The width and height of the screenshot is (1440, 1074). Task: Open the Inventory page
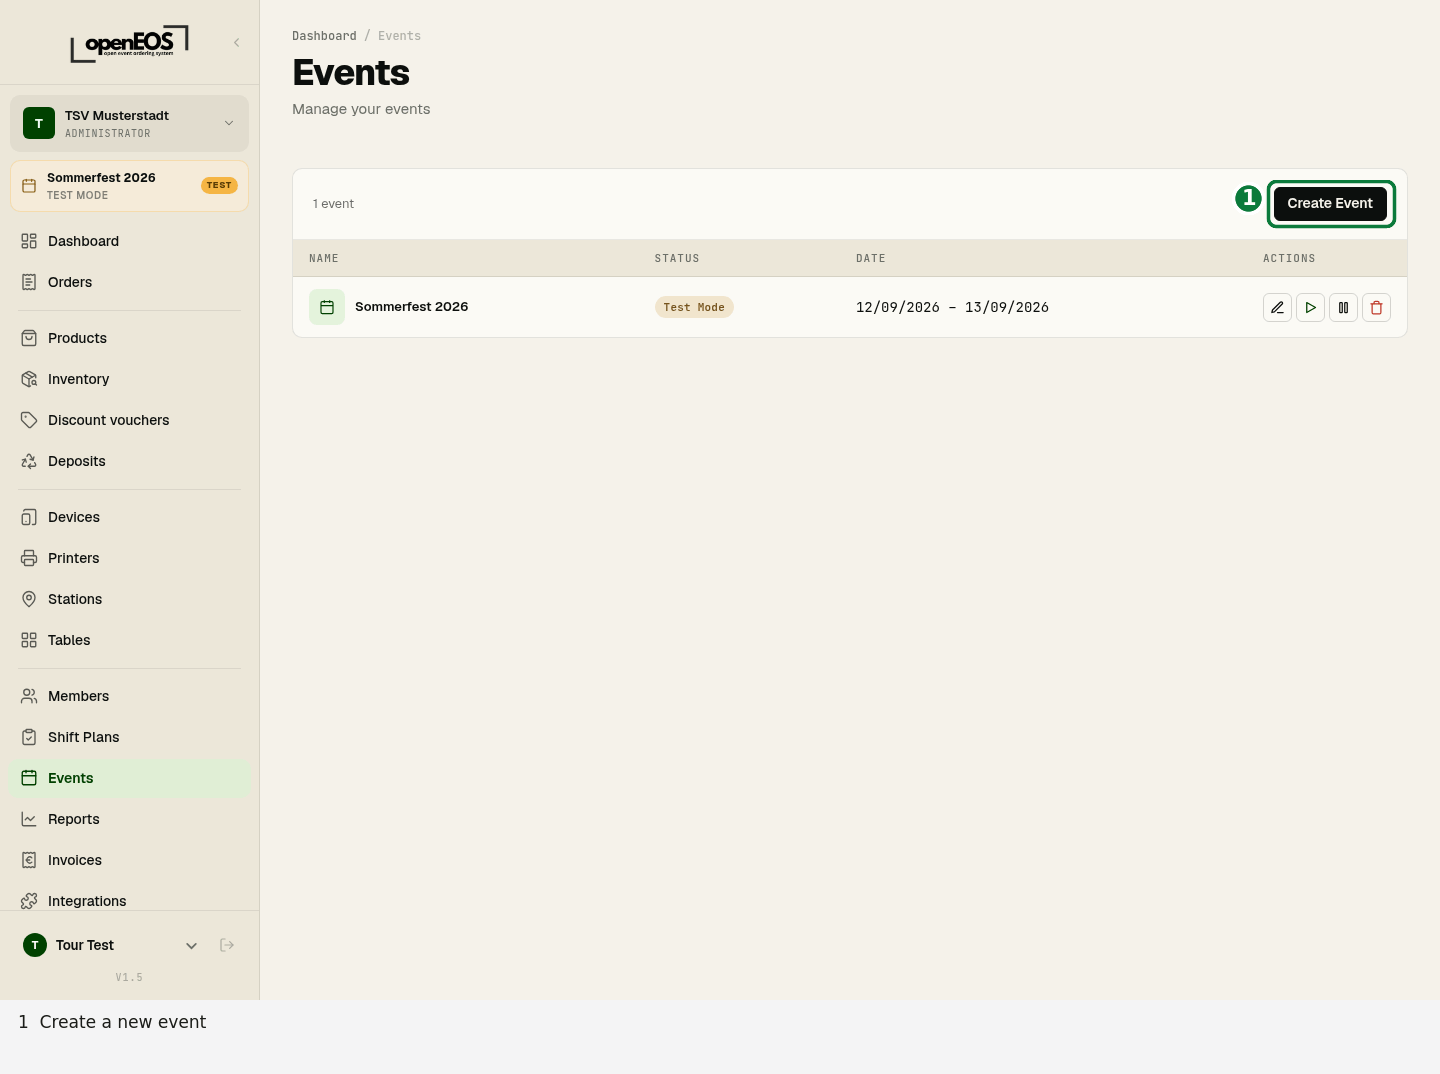(x=129, y=379)
